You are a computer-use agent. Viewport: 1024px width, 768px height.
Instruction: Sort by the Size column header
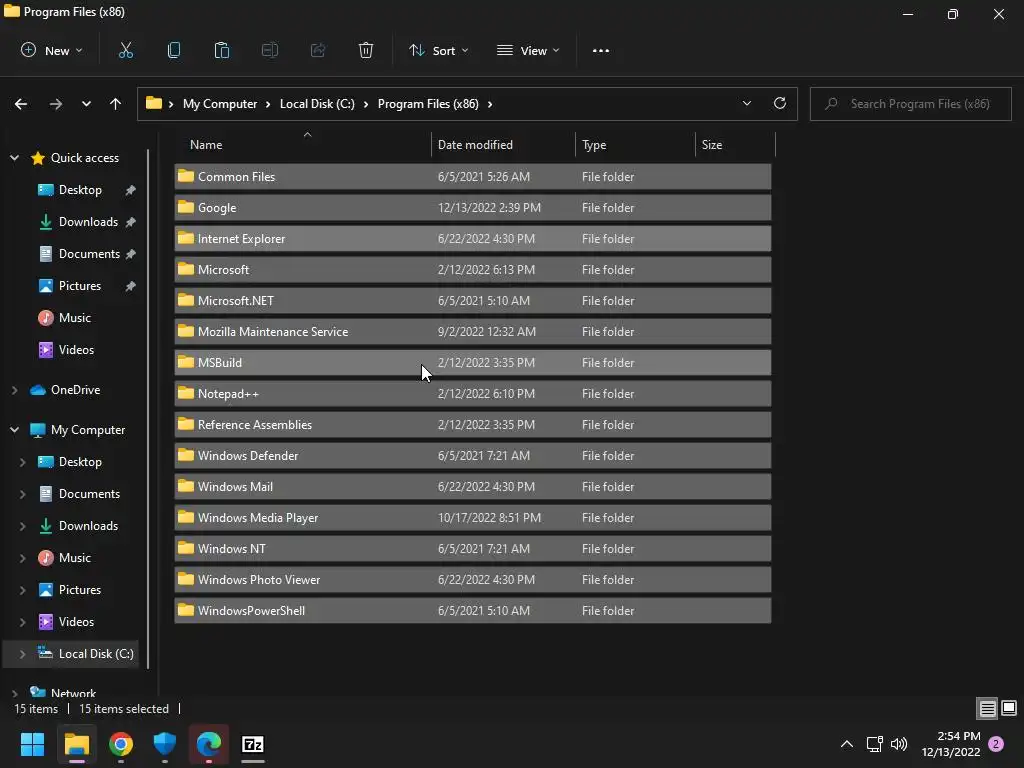(712, 145)
